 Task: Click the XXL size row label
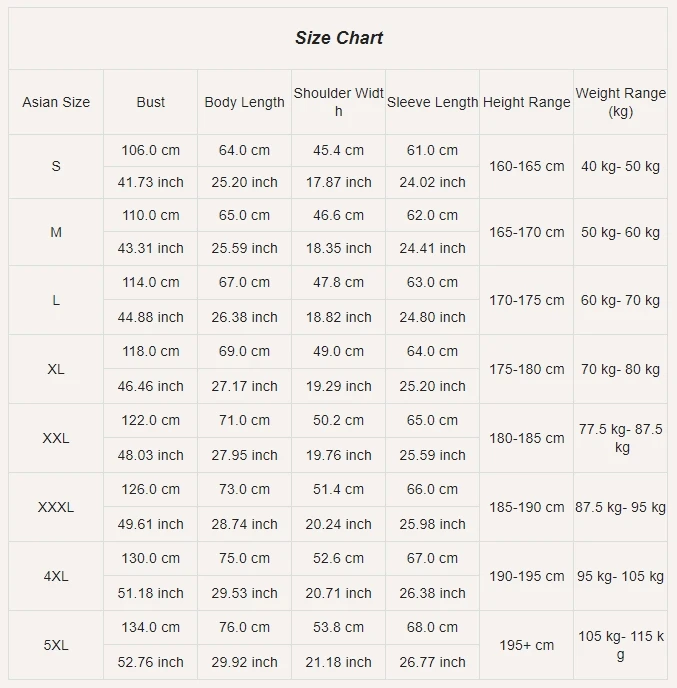56,438
